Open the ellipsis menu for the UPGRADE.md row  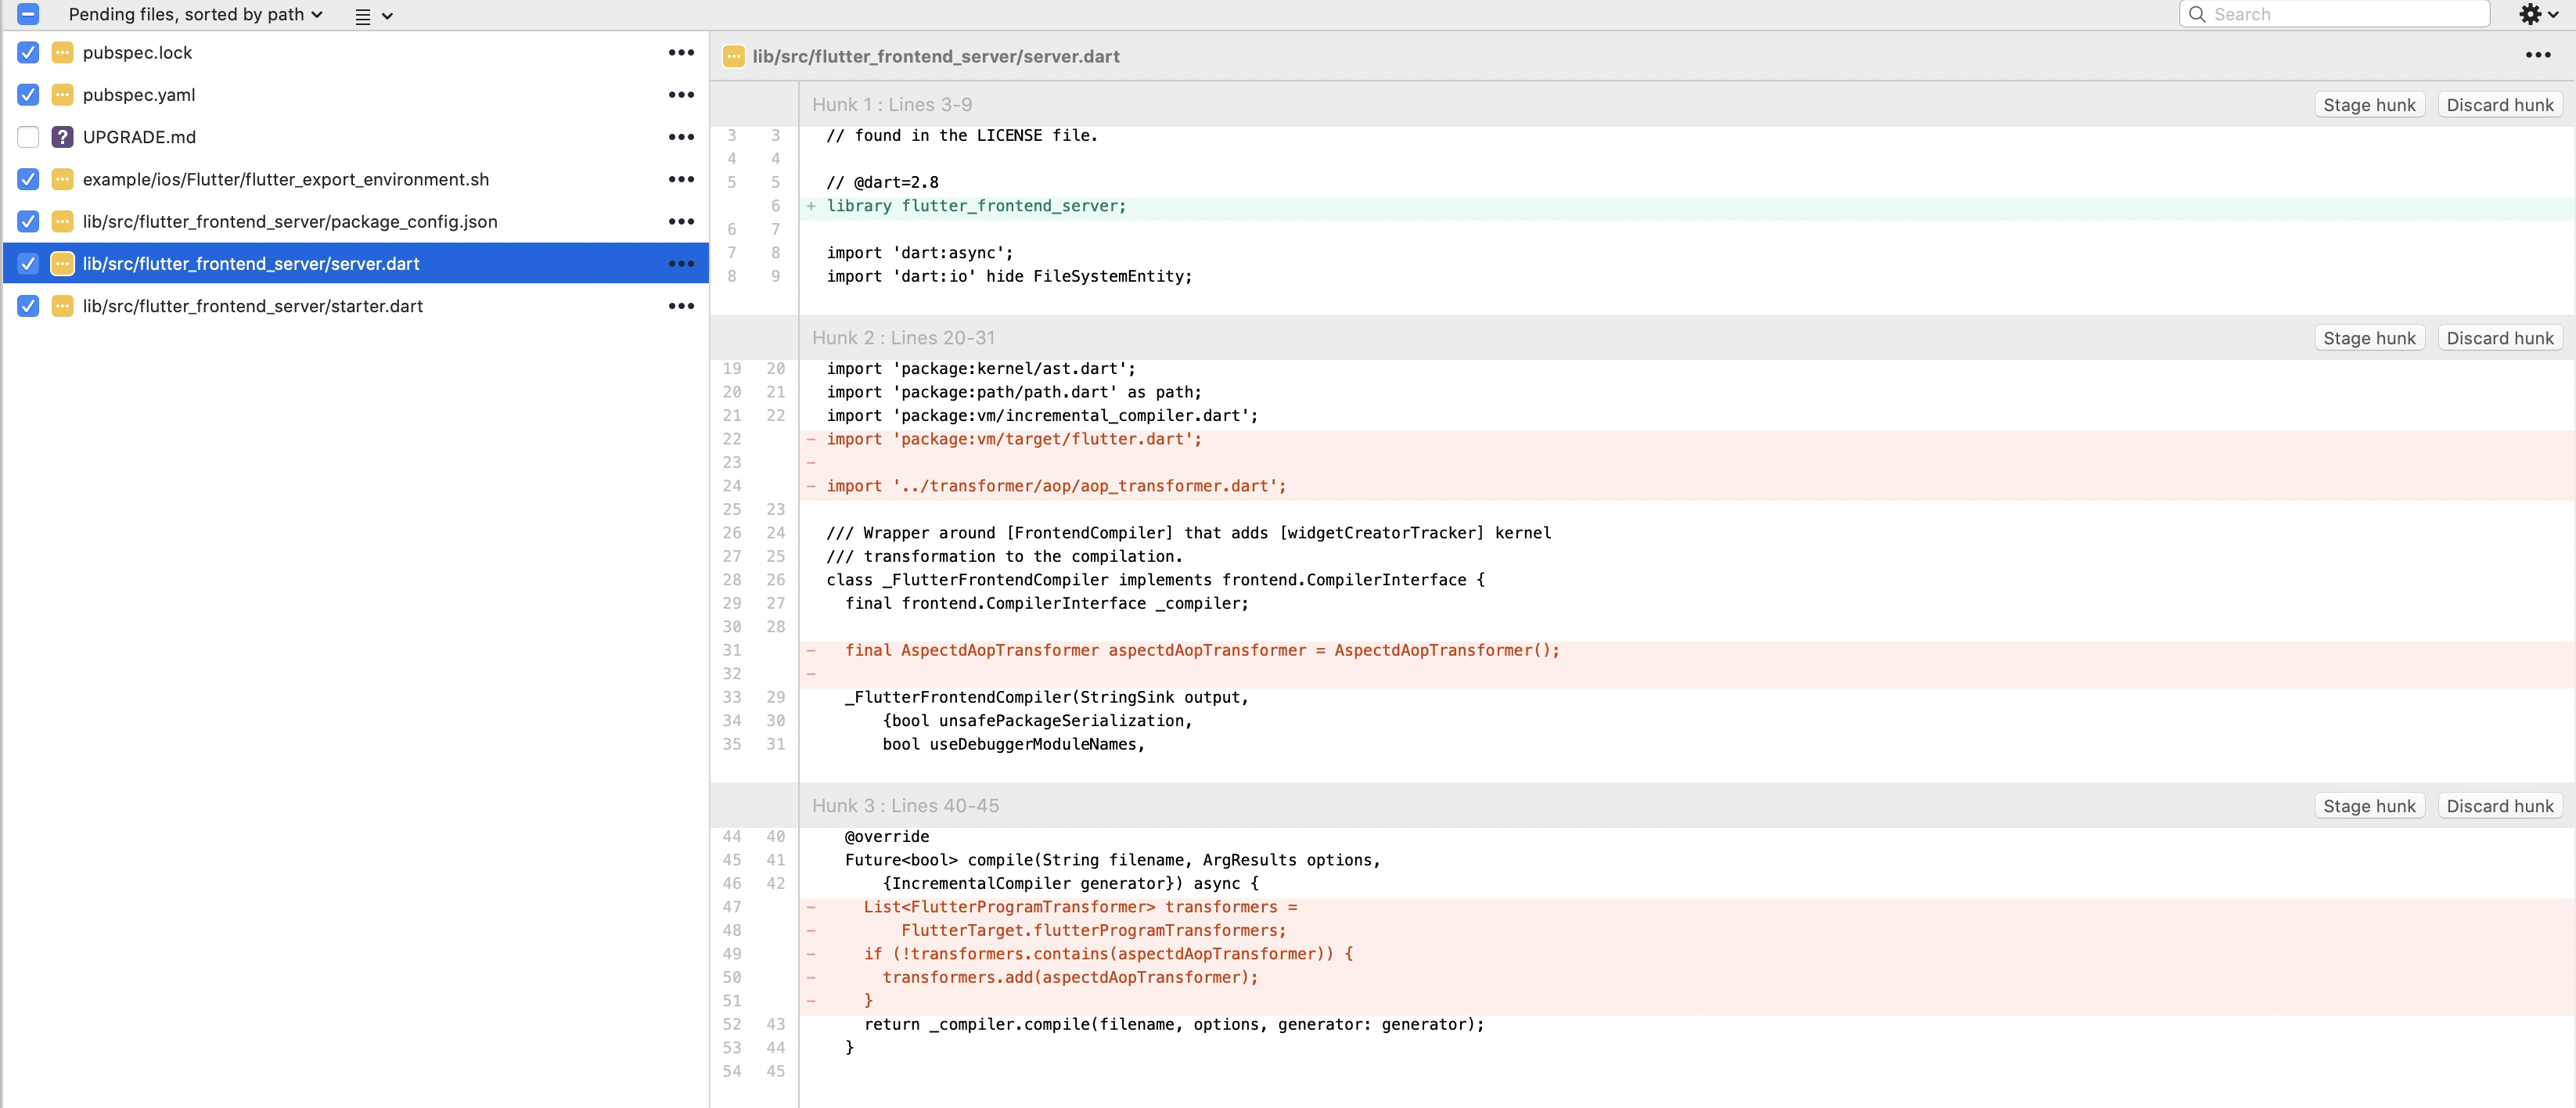681,137
